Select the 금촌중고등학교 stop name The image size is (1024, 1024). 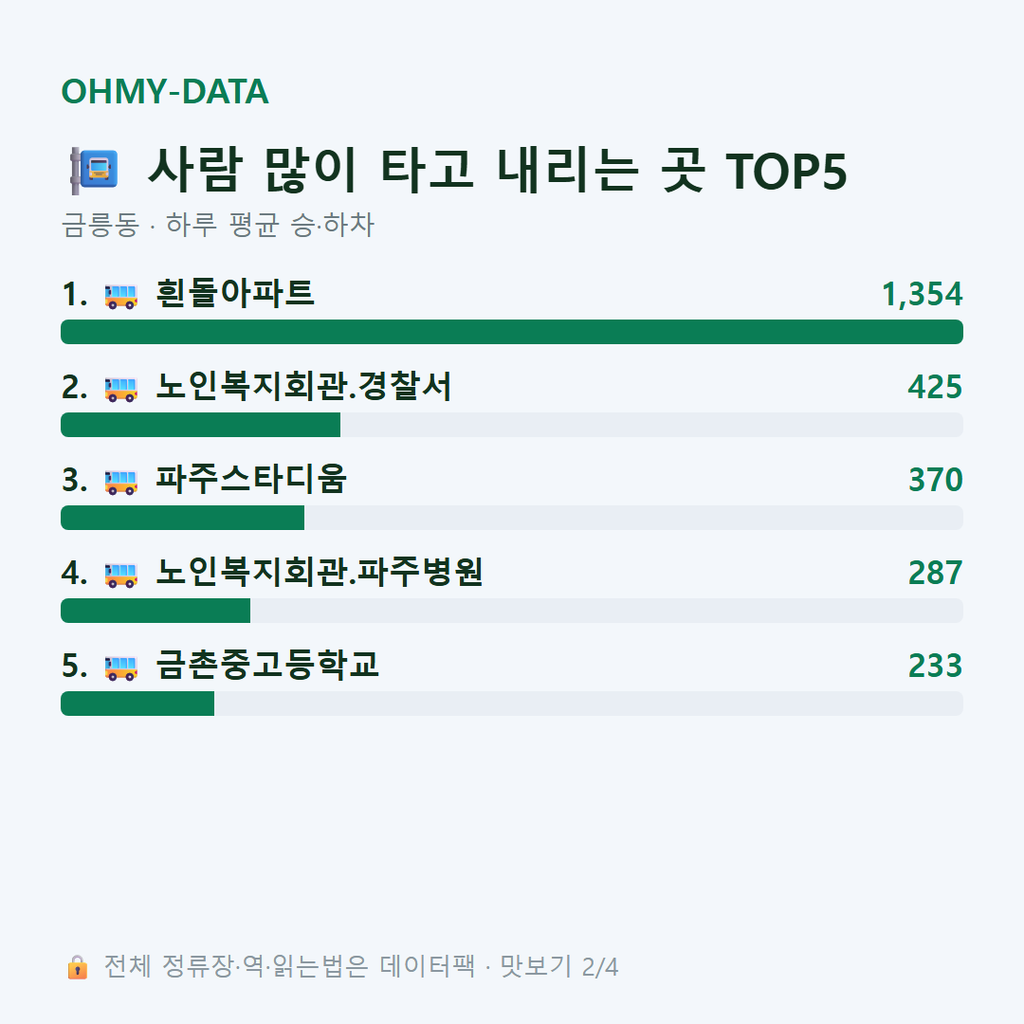tap(267, 665)
